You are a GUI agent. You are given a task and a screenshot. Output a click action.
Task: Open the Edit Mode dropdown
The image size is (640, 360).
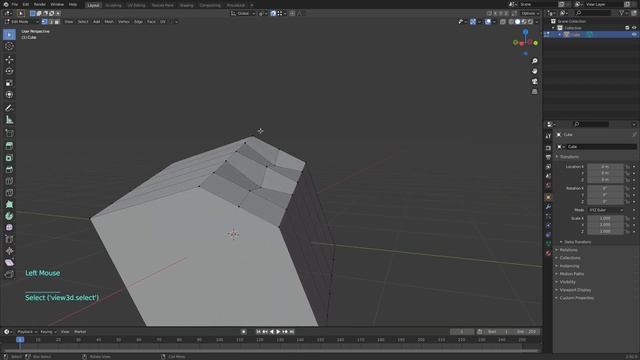(21, 22)
